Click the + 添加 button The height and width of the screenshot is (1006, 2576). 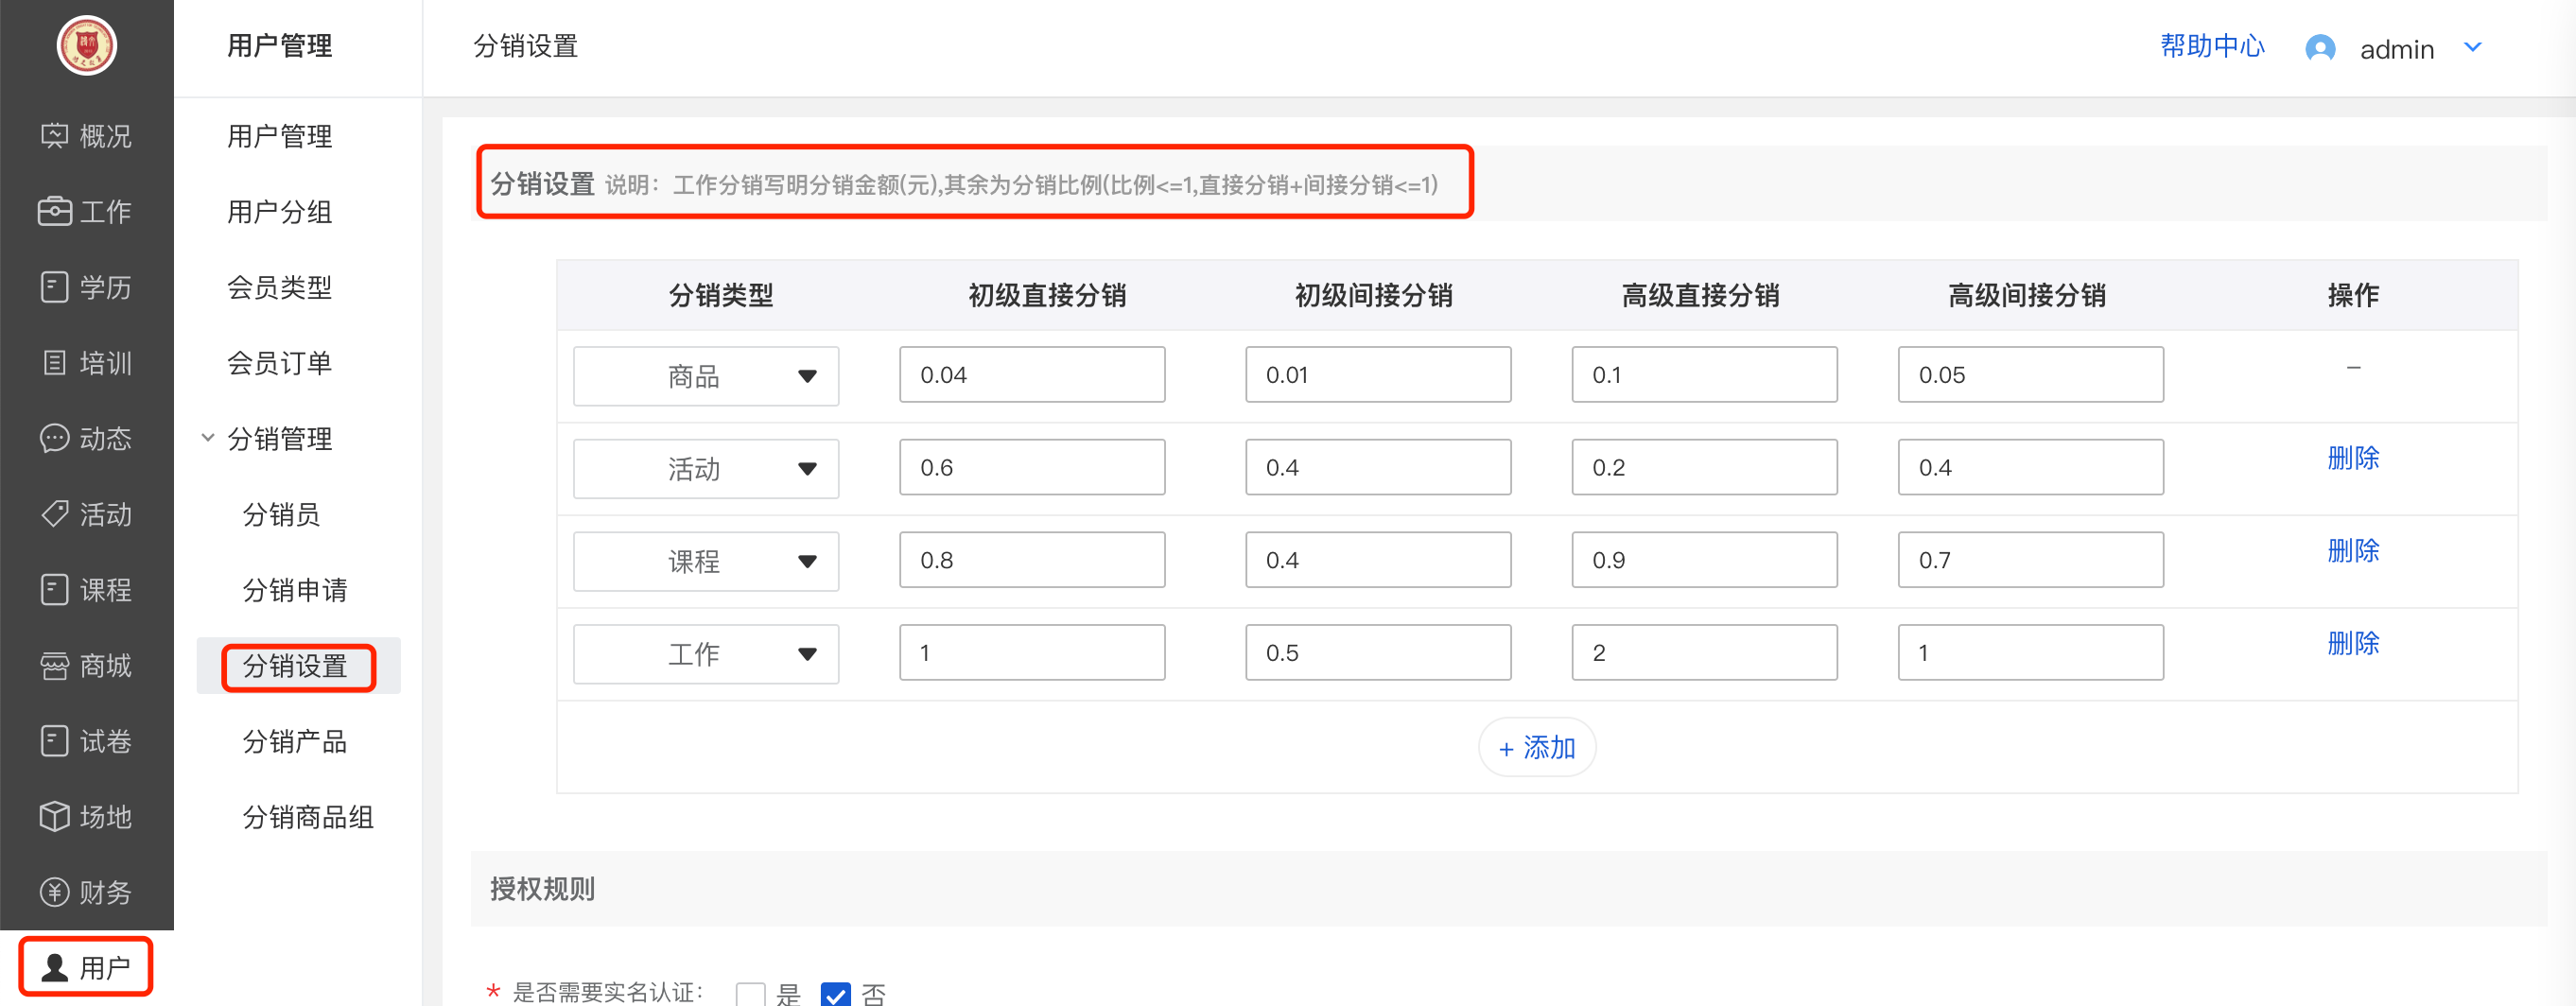coord(1537,747)
